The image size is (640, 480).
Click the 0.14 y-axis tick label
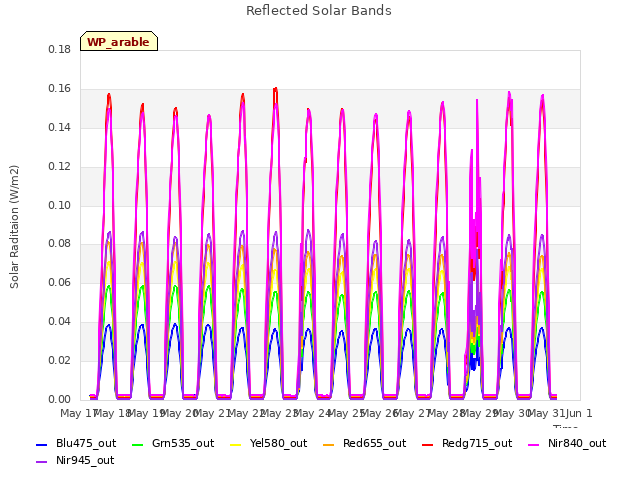click(60, 127)
